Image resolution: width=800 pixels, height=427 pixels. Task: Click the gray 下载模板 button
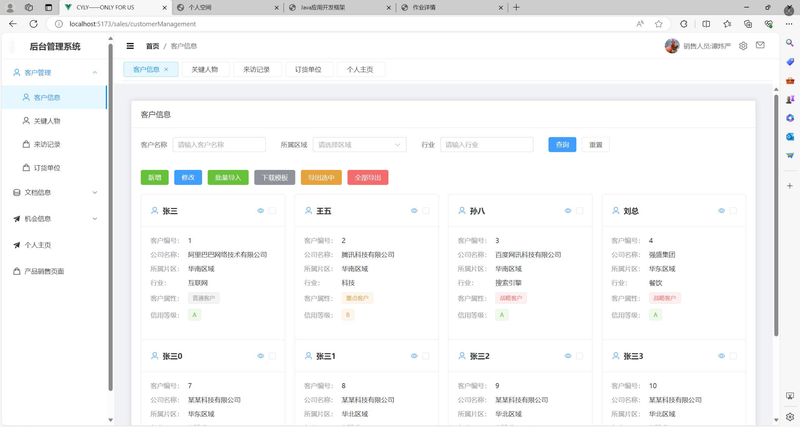click(274, 178)
